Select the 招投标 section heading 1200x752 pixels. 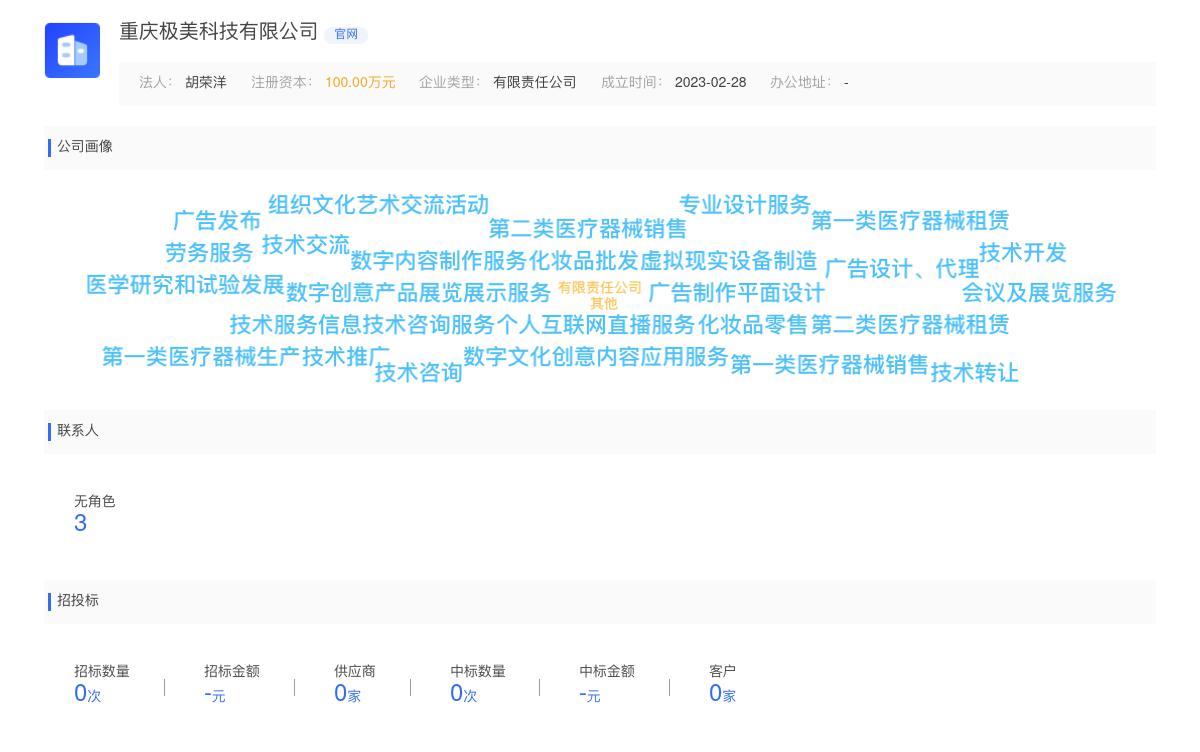[x=78, y=600]
